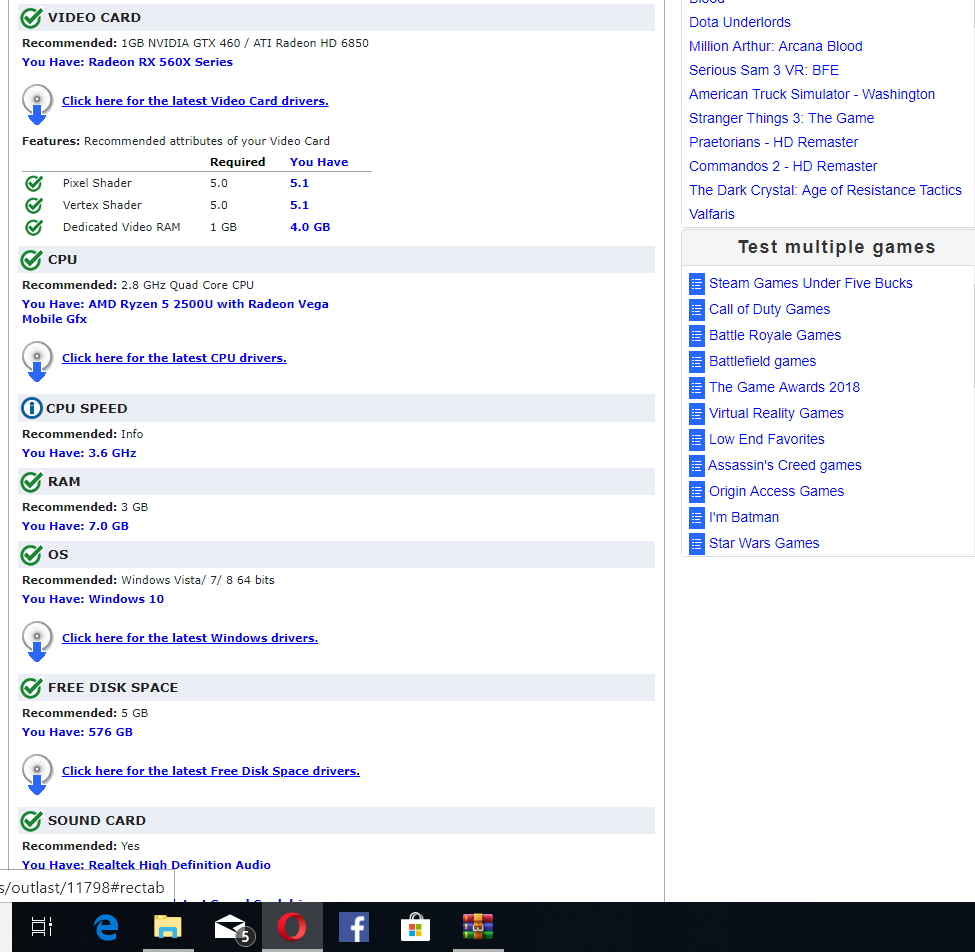Switch to Opera browser in the taskbar
This screenshot has width=975, height=952.
coord(292,927)
